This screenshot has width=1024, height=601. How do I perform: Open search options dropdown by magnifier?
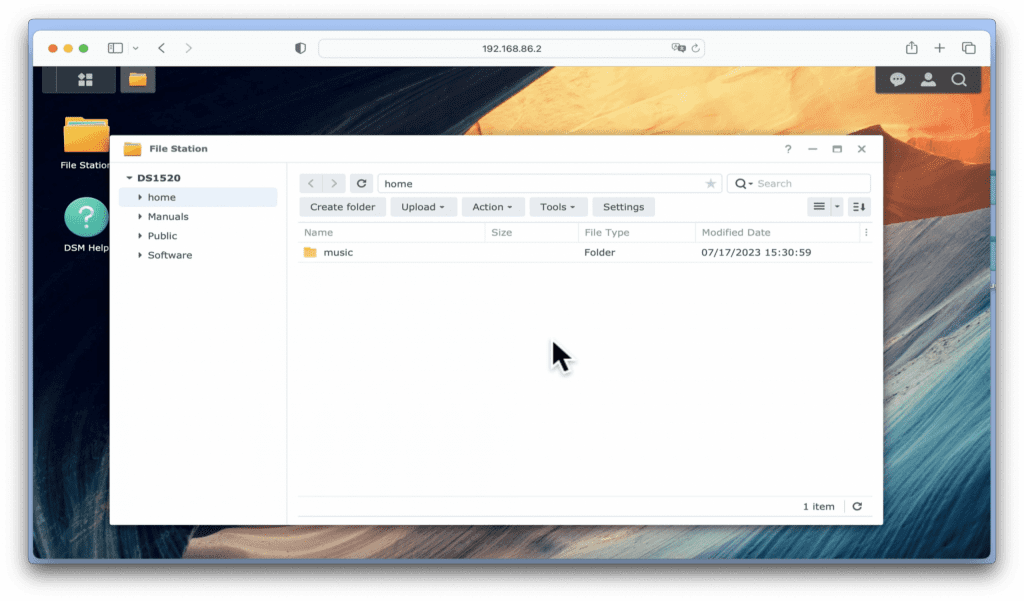pos(744,184)
